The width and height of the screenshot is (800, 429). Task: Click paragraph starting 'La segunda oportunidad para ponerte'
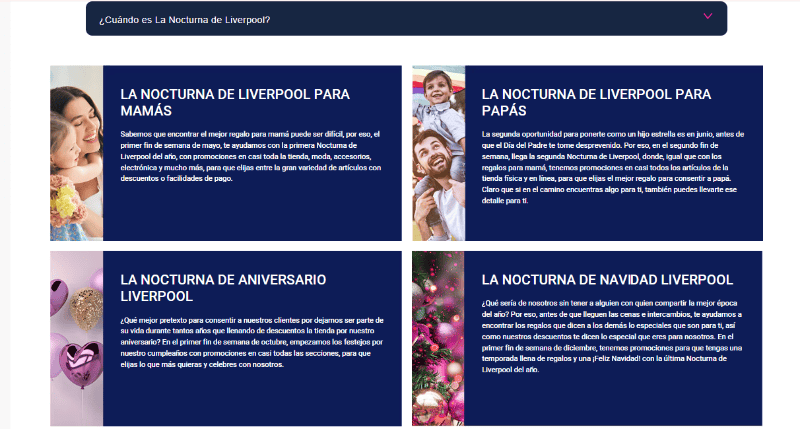click(613, 167)
